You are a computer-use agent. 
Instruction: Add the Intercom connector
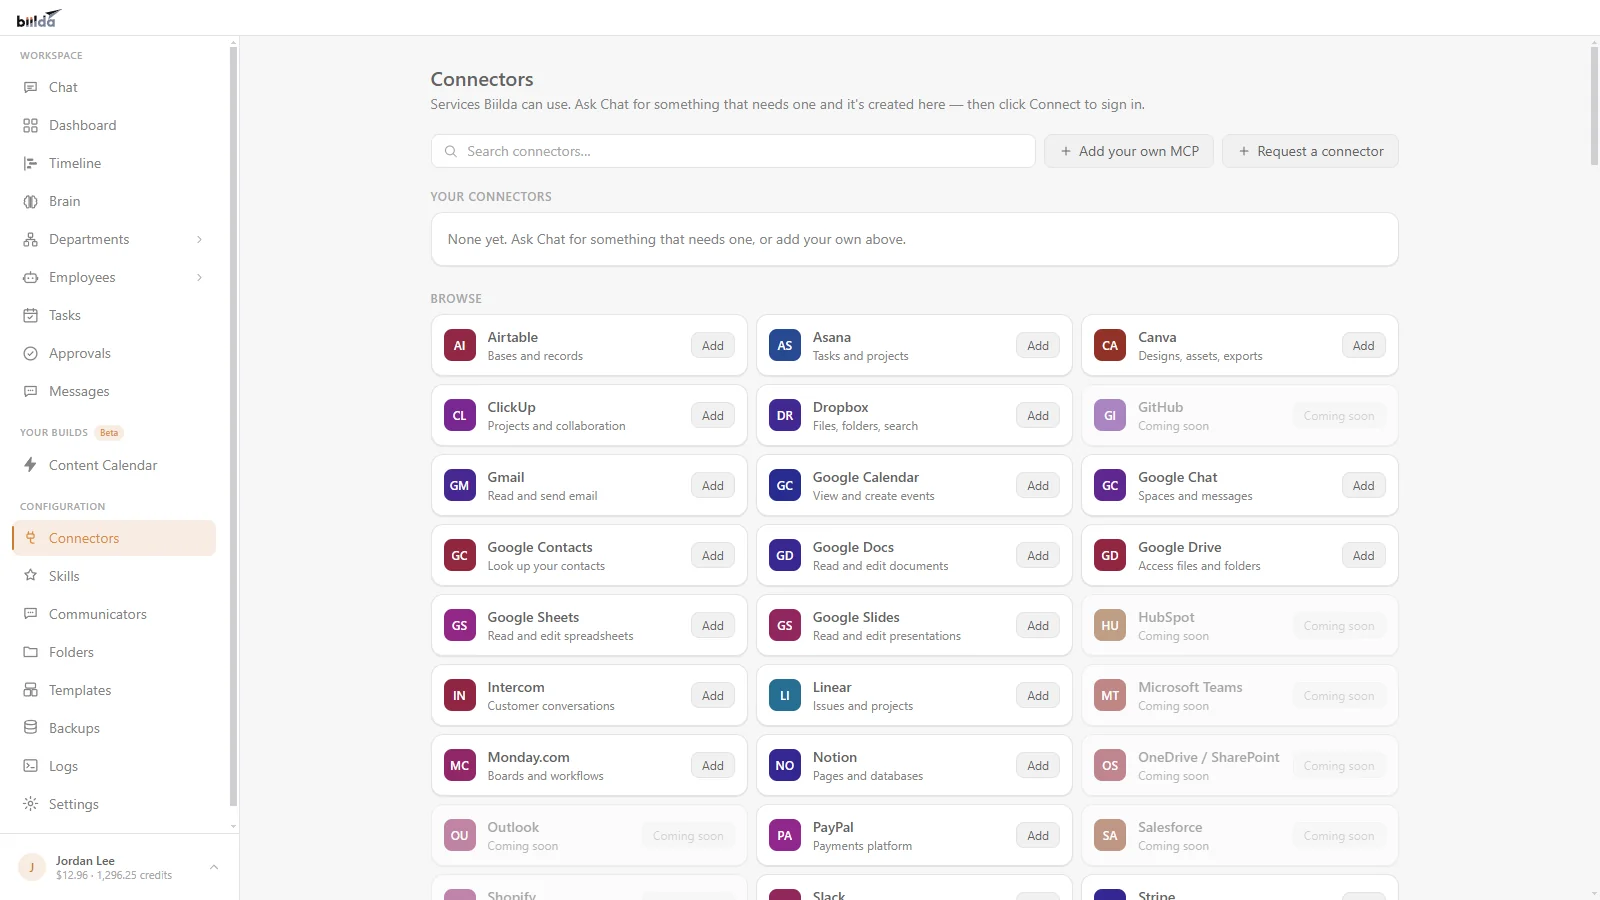(713, 695)
